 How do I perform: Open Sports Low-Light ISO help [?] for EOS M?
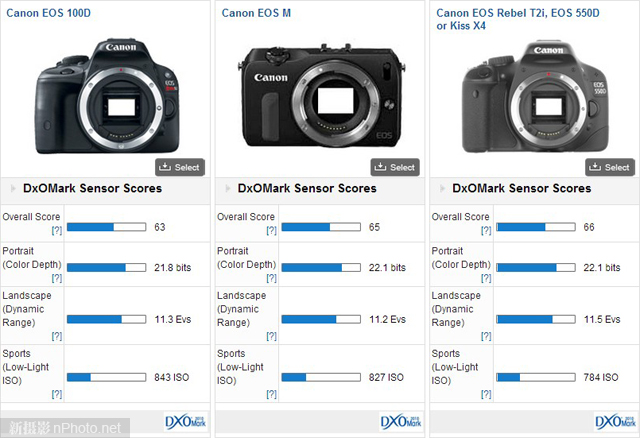coord(271,394)
